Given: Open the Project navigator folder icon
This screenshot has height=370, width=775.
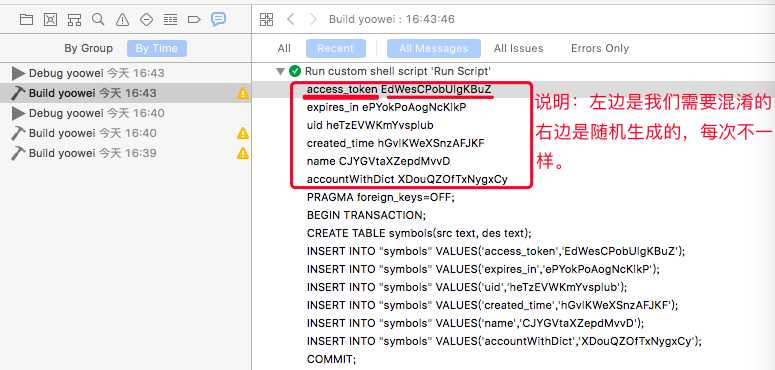Looking at the screenshot, I should click(26, 19).
